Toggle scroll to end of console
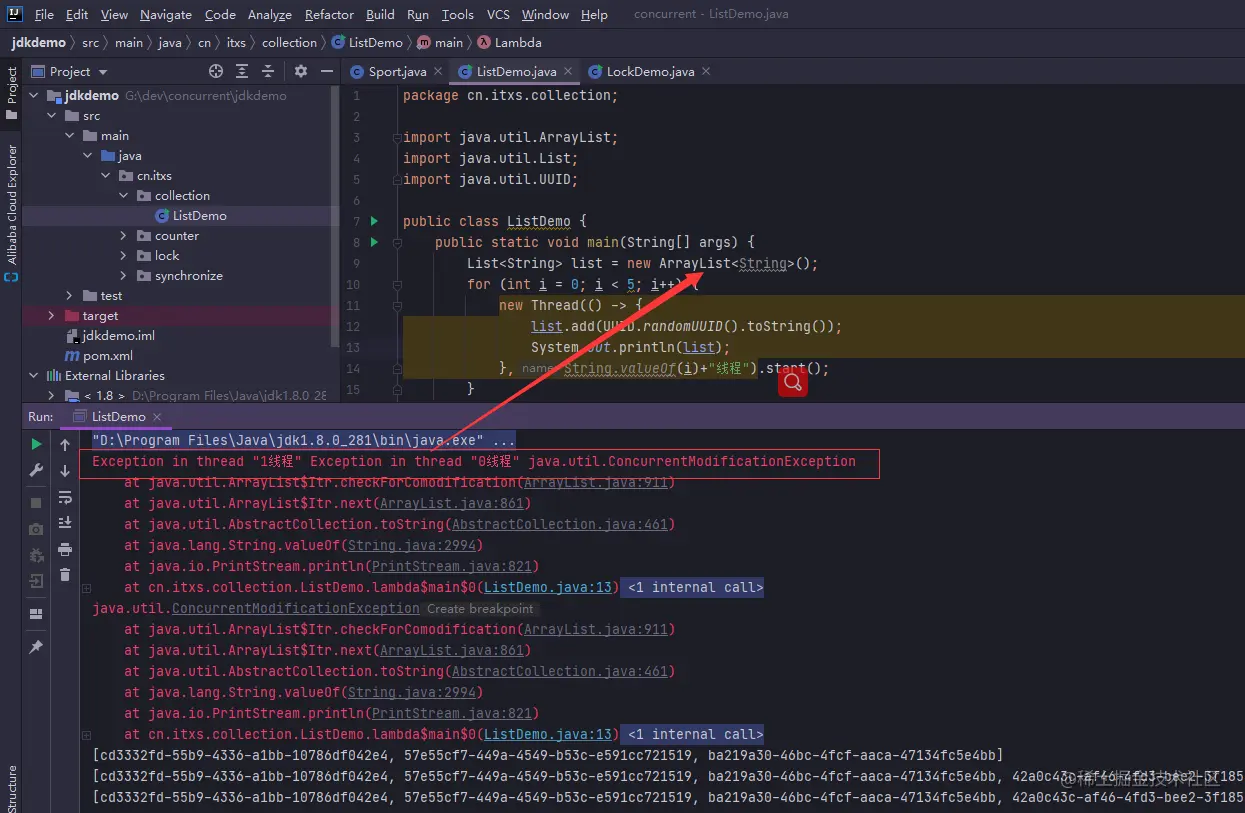This screenshot has width=1245, height=813. pyautogui.click(x=65, y=522)
